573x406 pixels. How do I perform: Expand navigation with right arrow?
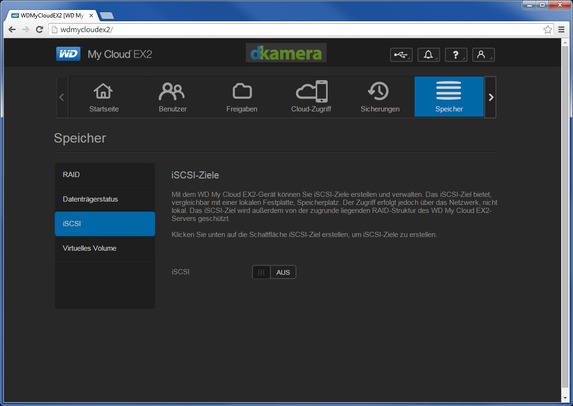(490, 97)
